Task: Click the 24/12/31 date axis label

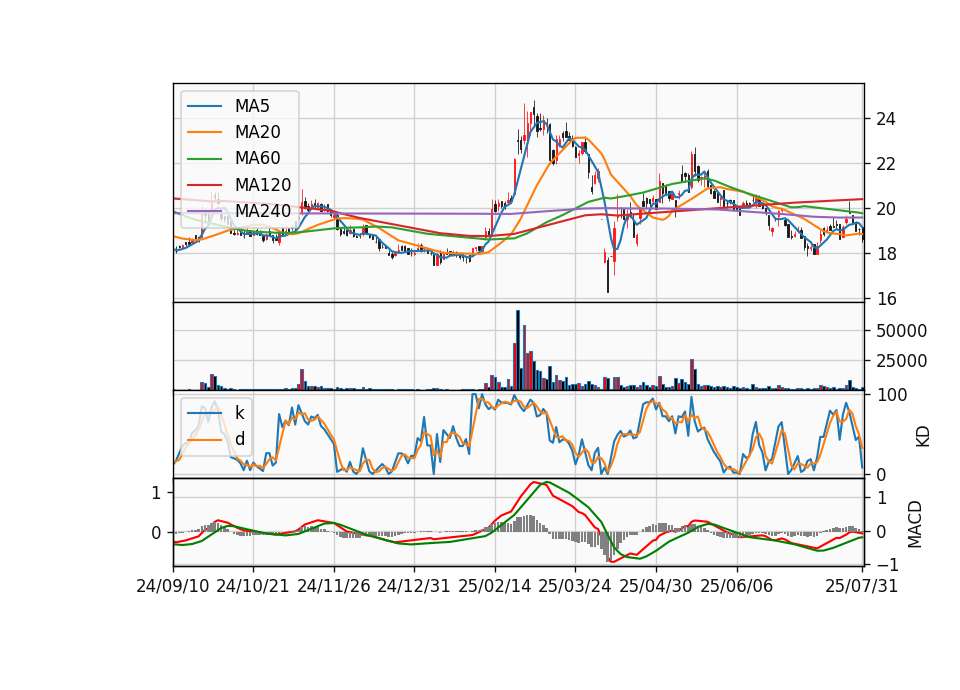Action: click(414, 586)
